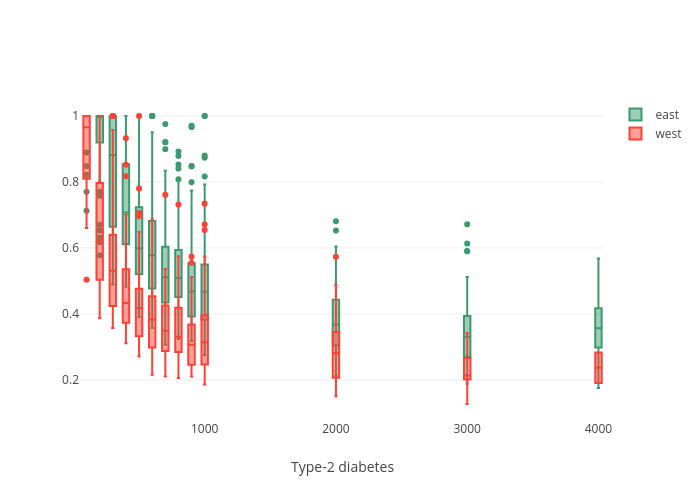Click the 0.2 y-axis tick label
Viewport: 700px width, 500px height.
[x=69, y=380]
